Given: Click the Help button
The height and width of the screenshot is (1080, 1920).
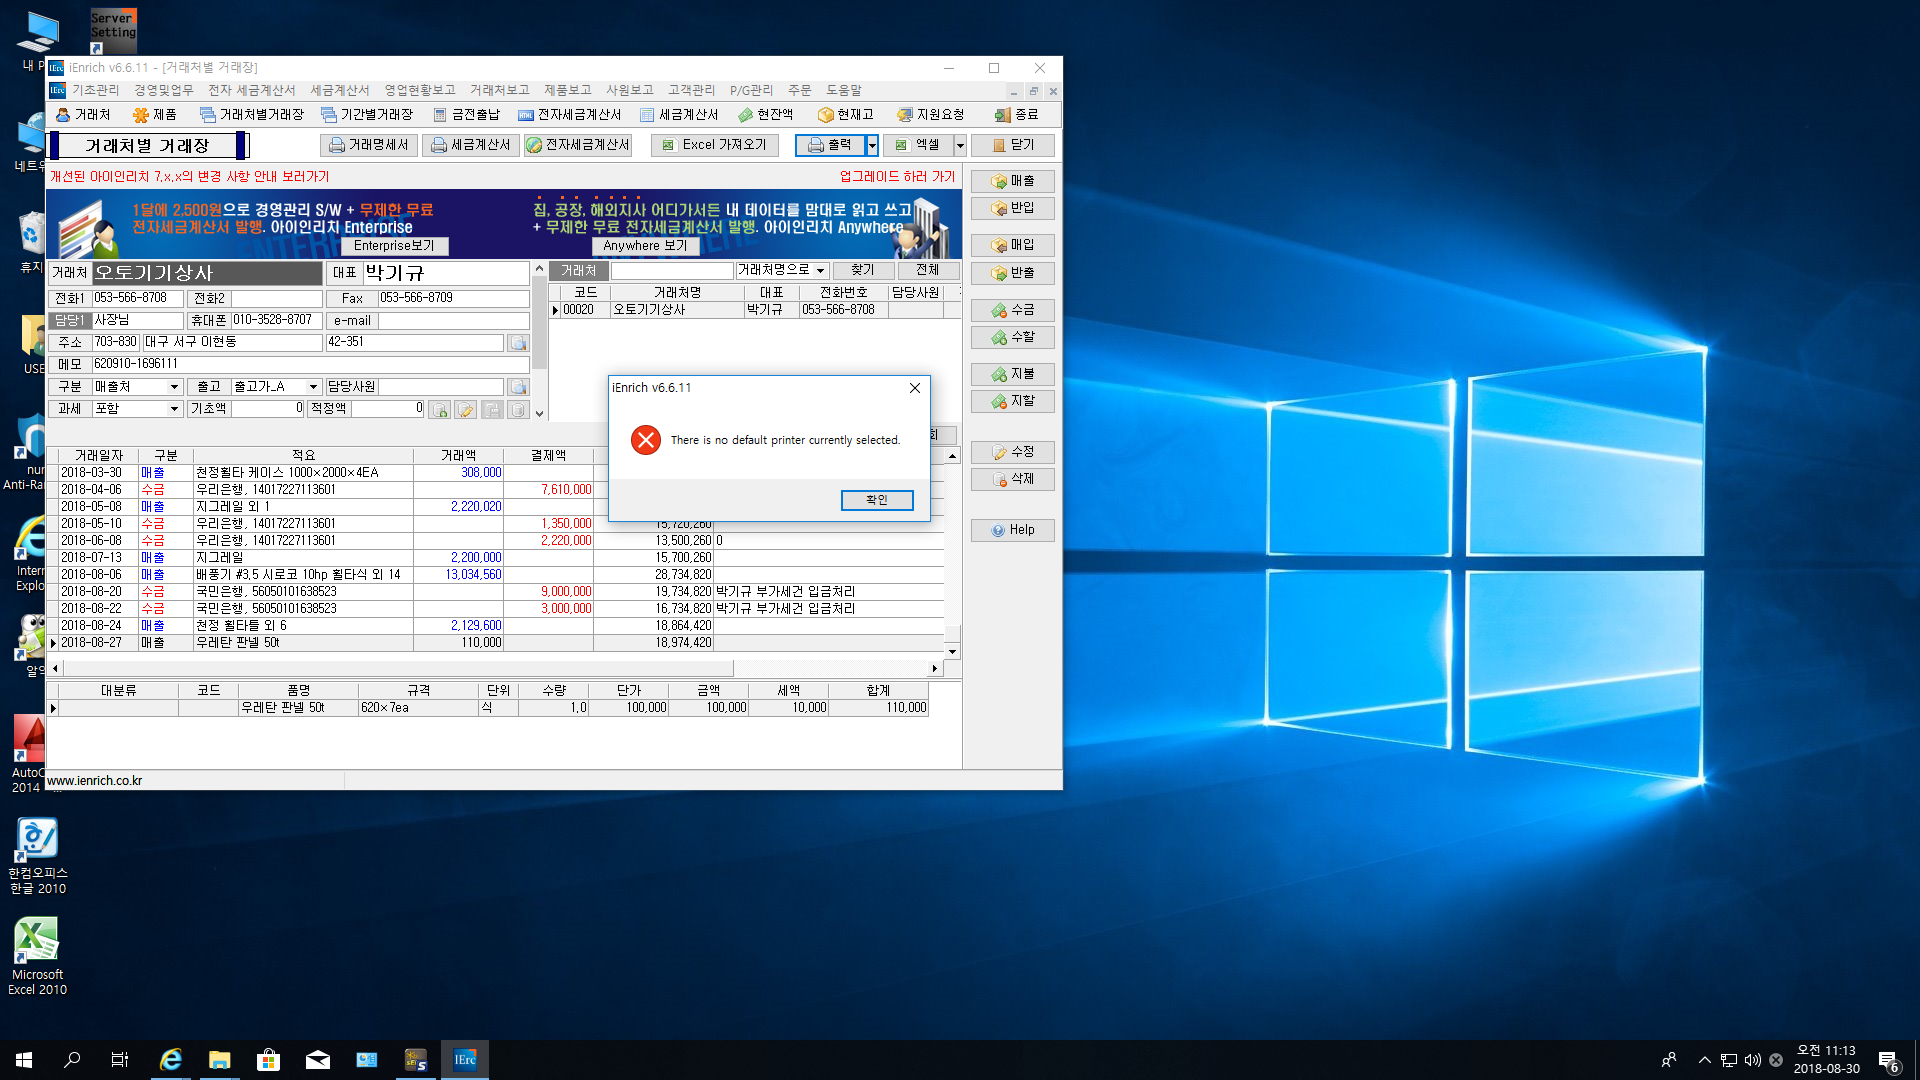Looking at the screenshot, I should click(x=1012, y=530).
